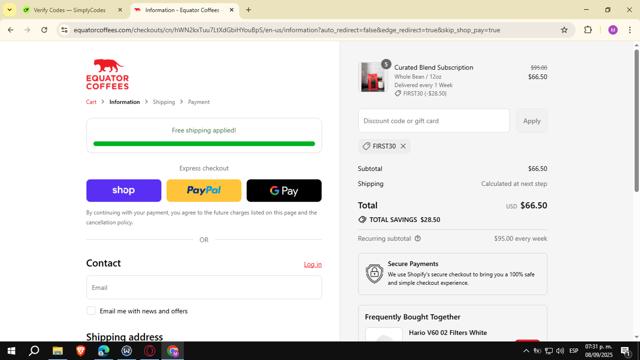
Task: Click the free shipping progress bar
Action: (x=204, y=144)
